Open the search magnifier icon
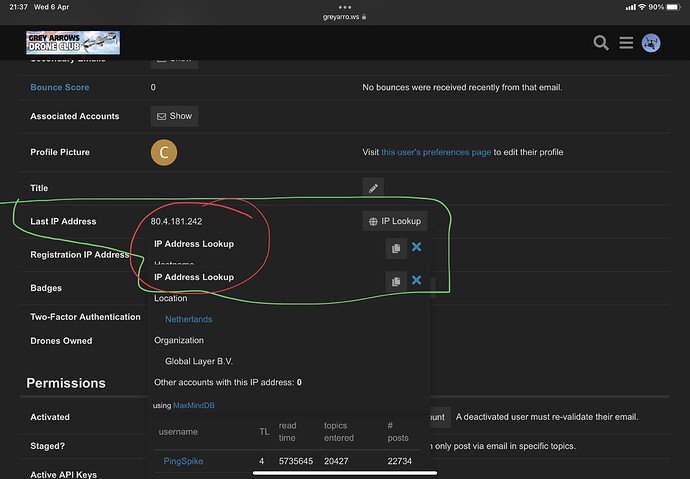The image size is (690, 479). tap(601, 43)
